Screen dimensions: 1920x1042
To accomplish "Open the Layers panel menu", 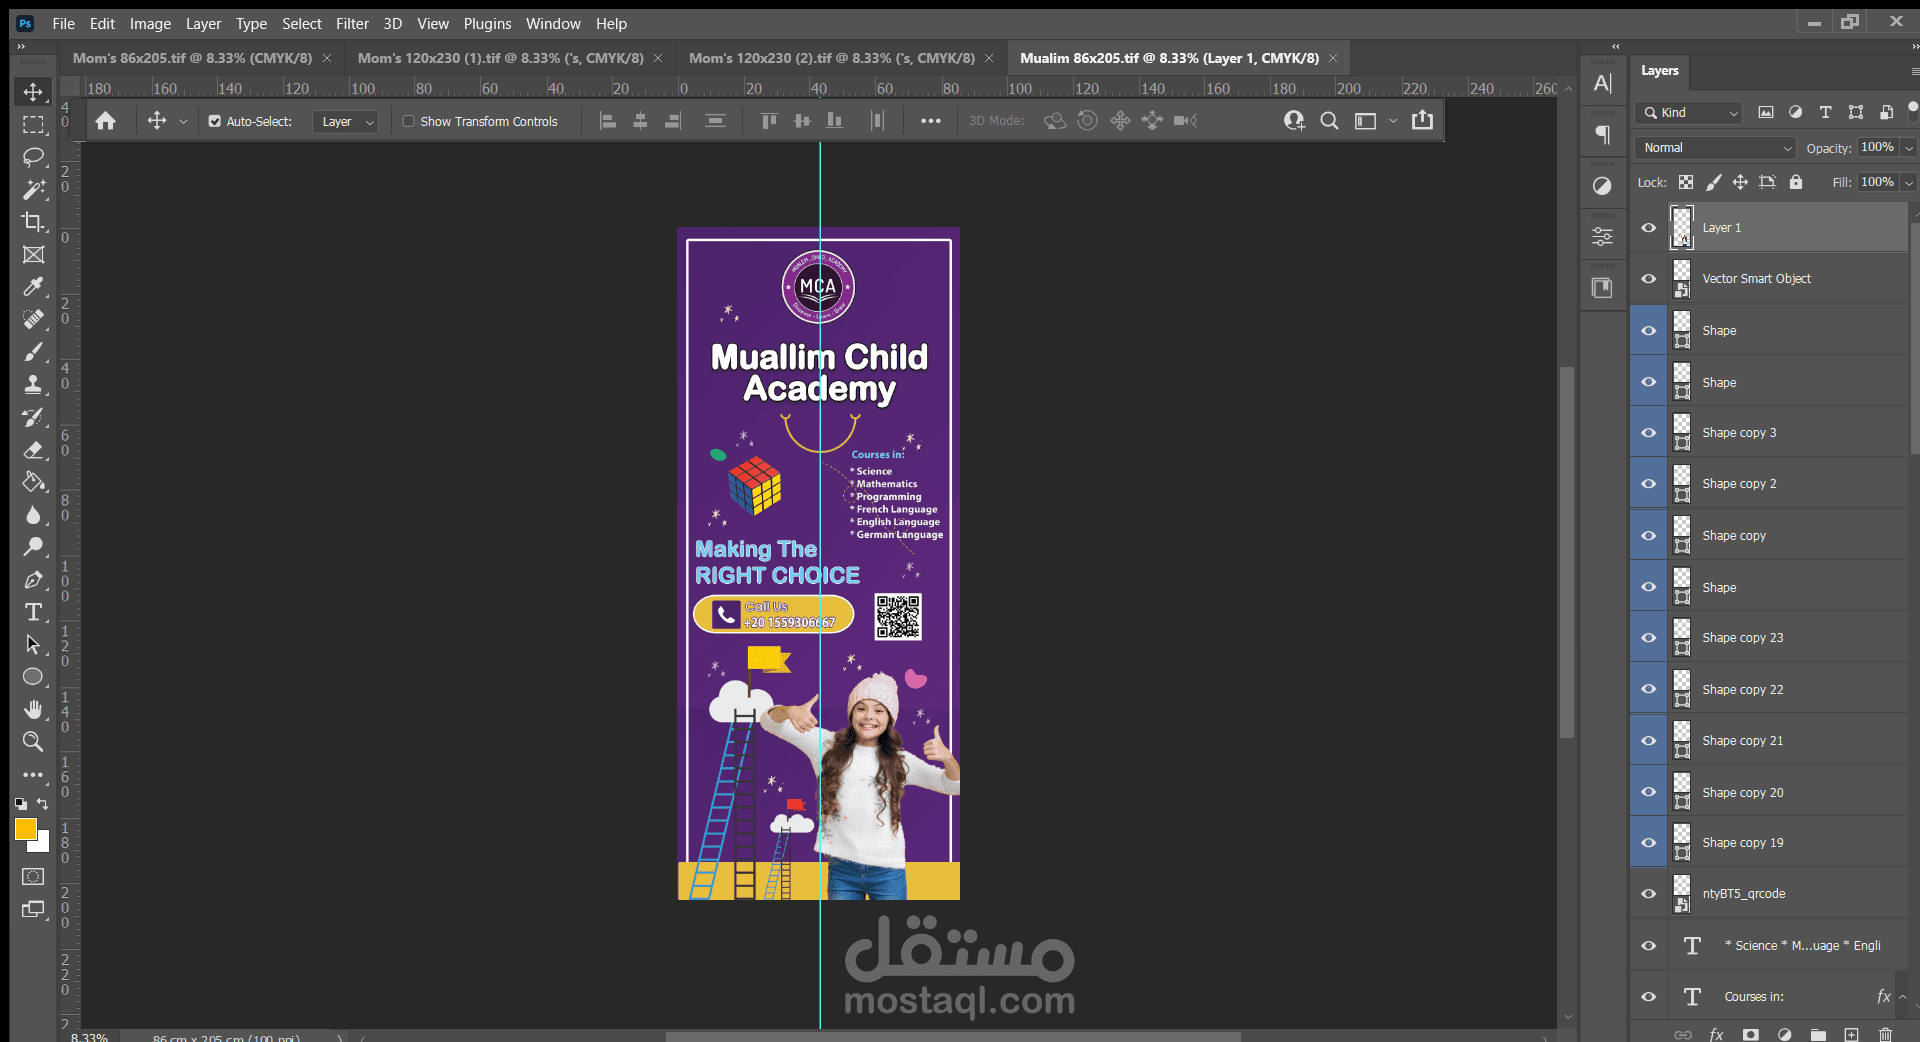I will 1914,71.
